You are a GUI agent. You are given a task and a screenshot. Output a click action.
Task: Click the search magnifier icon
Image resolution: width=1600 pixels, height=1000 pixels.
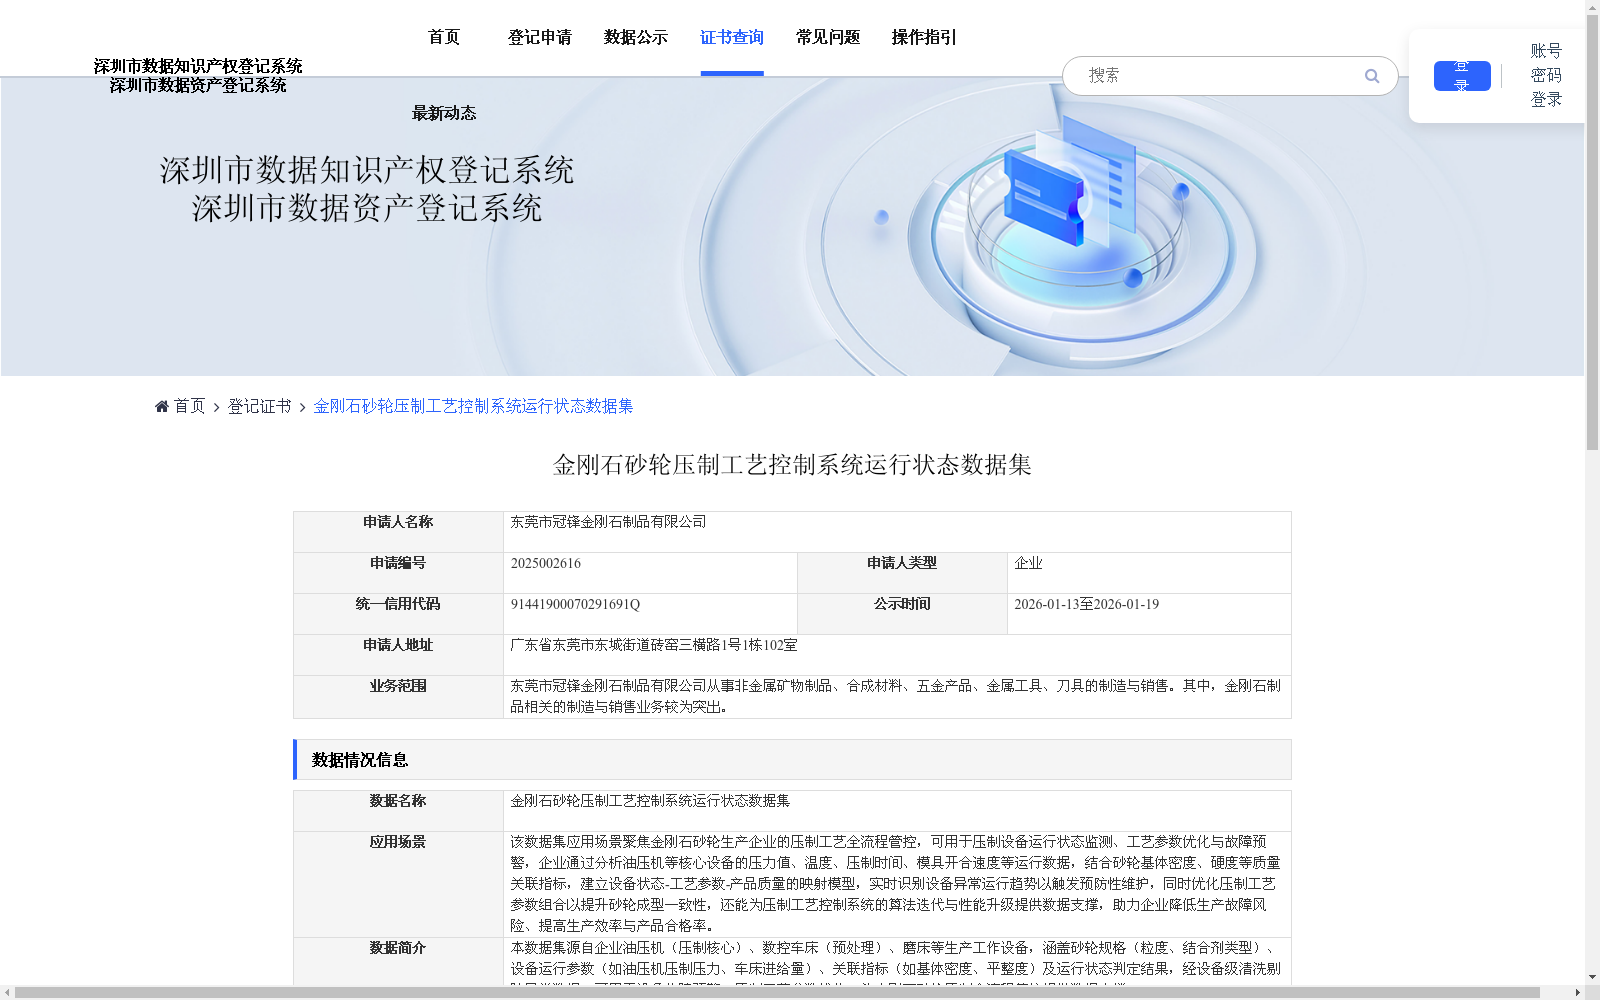[x=1372, y=76]
